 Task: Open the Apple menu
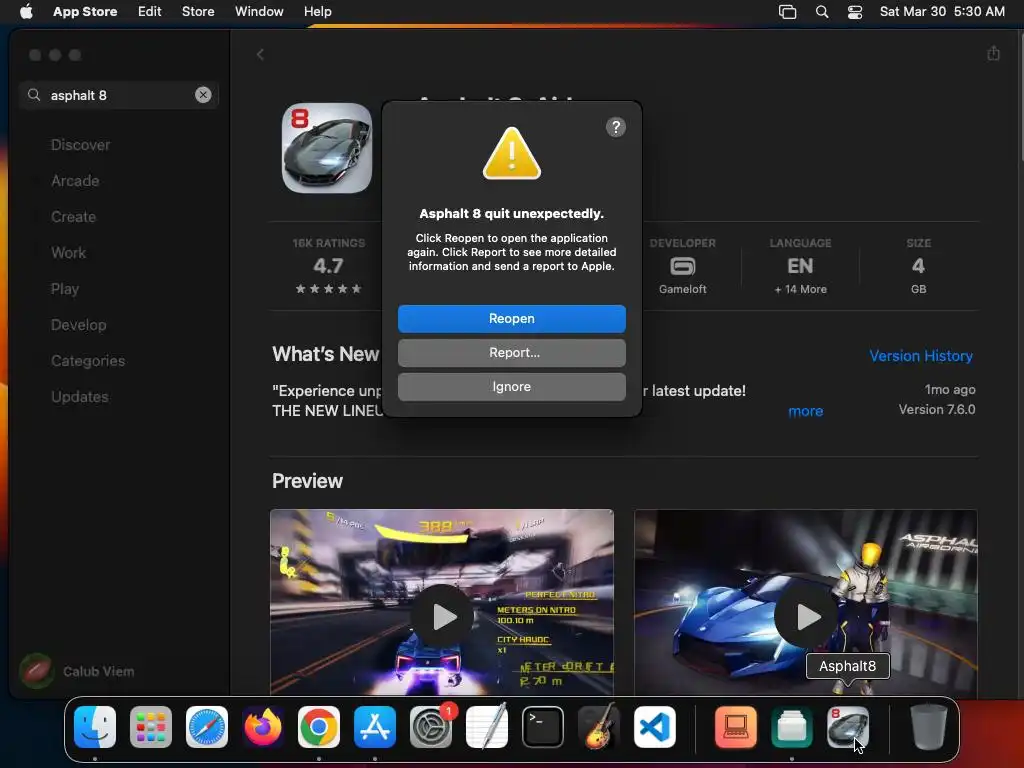pyautogui.click(x=26, y=11)
